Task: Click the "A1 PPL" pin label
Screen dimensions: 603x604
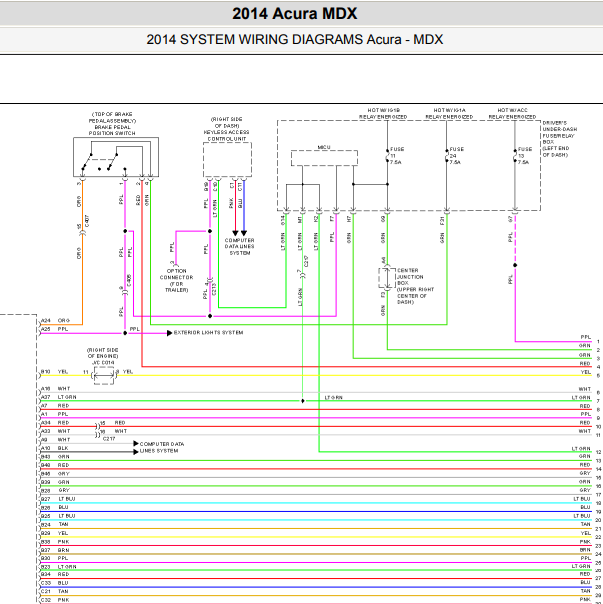Action: coord(54,414)
